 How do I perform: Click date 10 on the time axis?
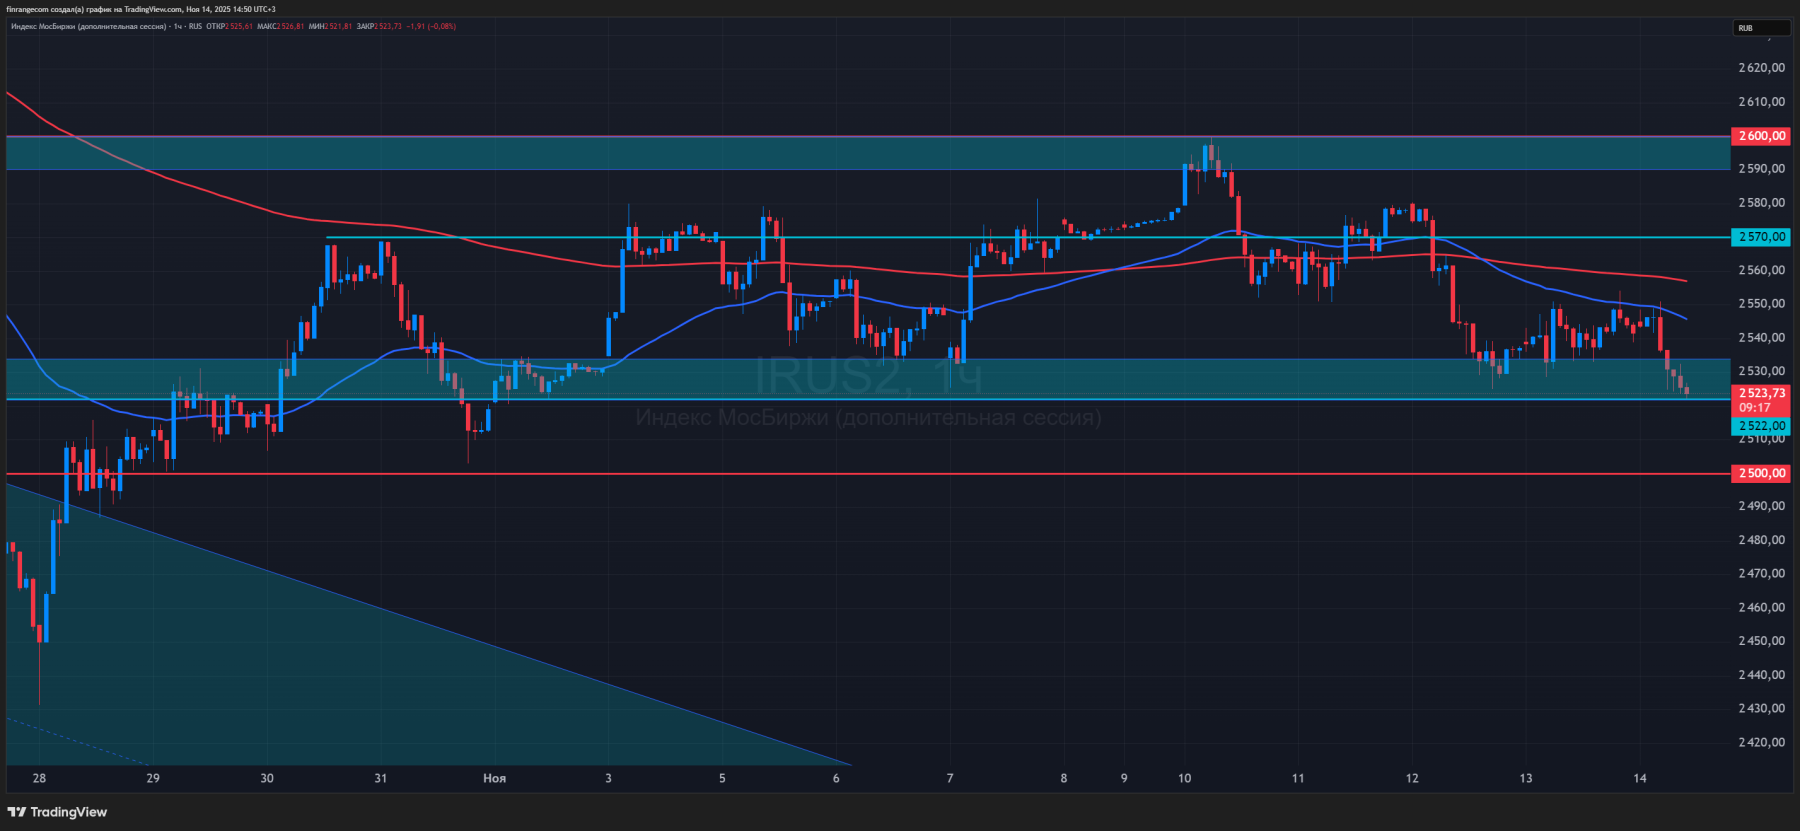click(x=1184, y=778)
